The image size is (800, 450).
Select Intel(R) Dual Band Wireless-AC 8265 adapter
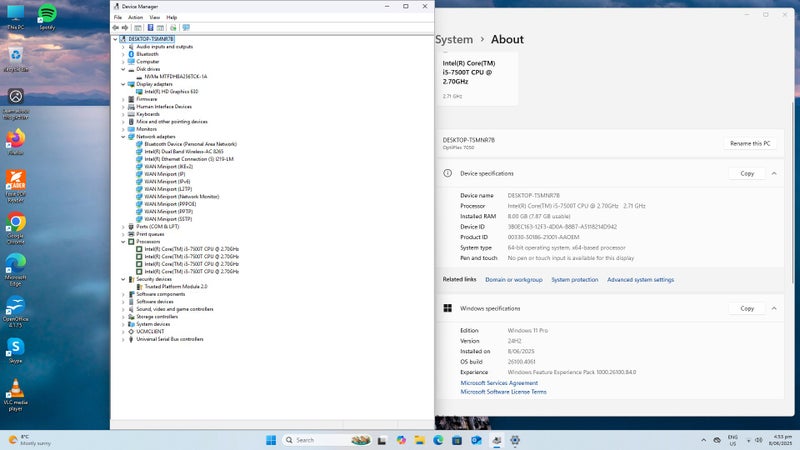tap(184, 152)
